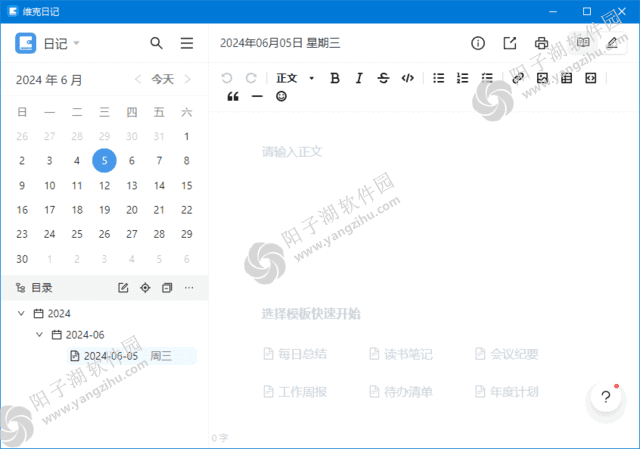
Task: Click the 目录 panel title
Action: [42, 288]
